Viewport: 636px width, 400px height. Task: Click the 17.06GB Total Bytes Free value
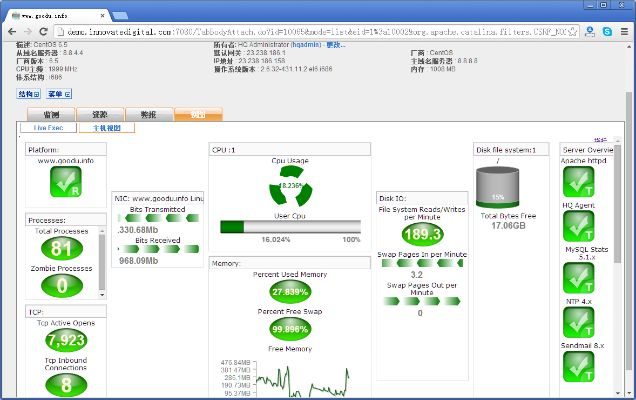click(508, 226)
